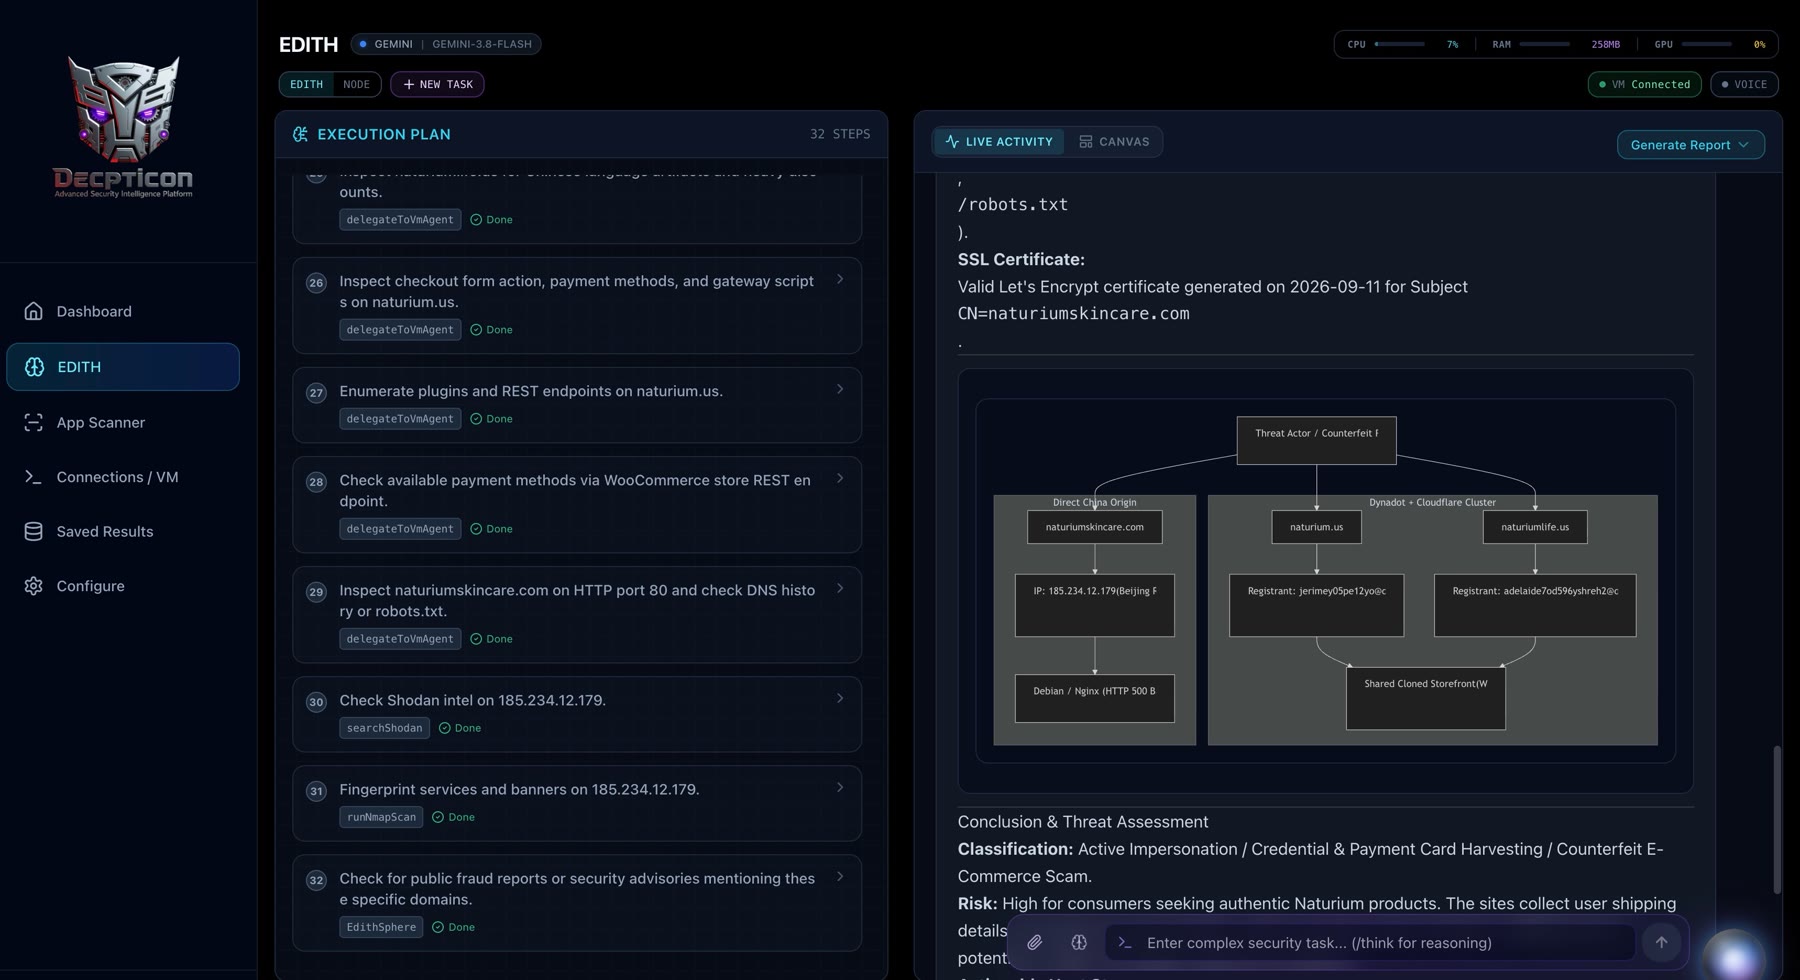Viewport: 1800px width, 980px height.
Task: Select the EDITH mode toggle
Action: tap(306, 84)
